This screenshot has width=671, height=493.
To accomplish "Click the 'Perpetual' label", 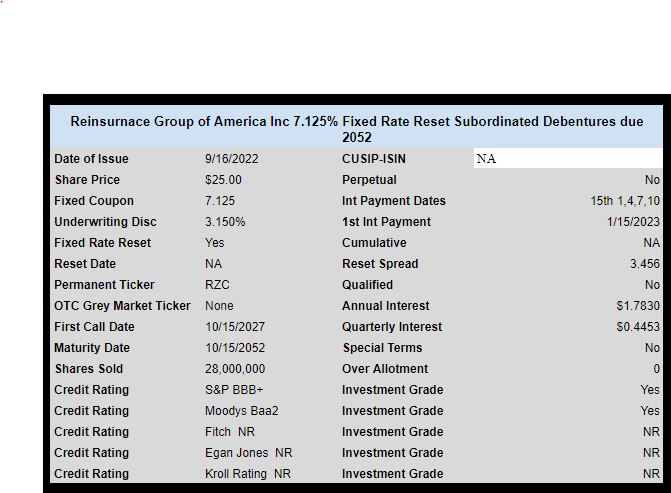I will point(369,180).
